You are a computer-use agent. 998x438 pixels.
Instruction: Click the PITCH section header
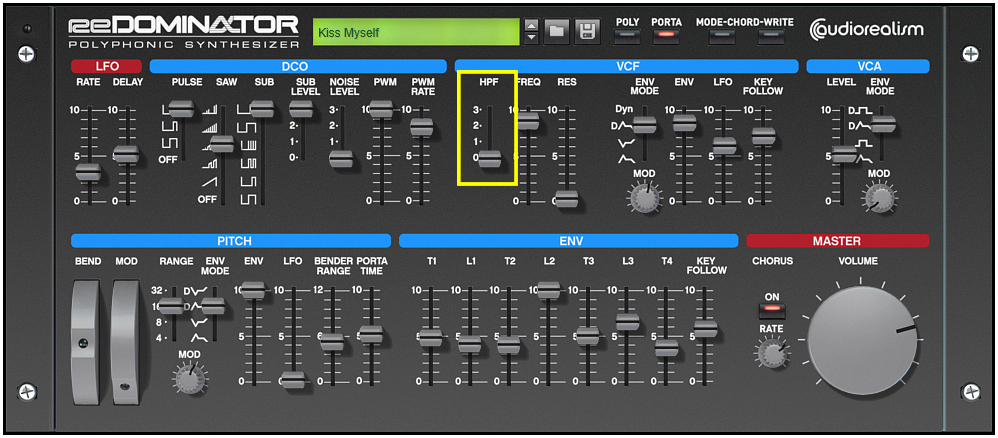pos(231,241)
